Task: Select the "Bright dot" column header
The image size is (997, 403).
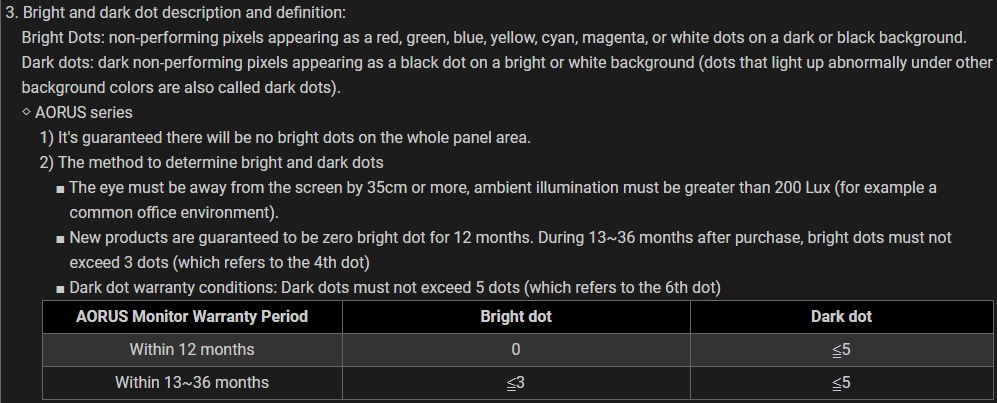Action: point(516,317)
